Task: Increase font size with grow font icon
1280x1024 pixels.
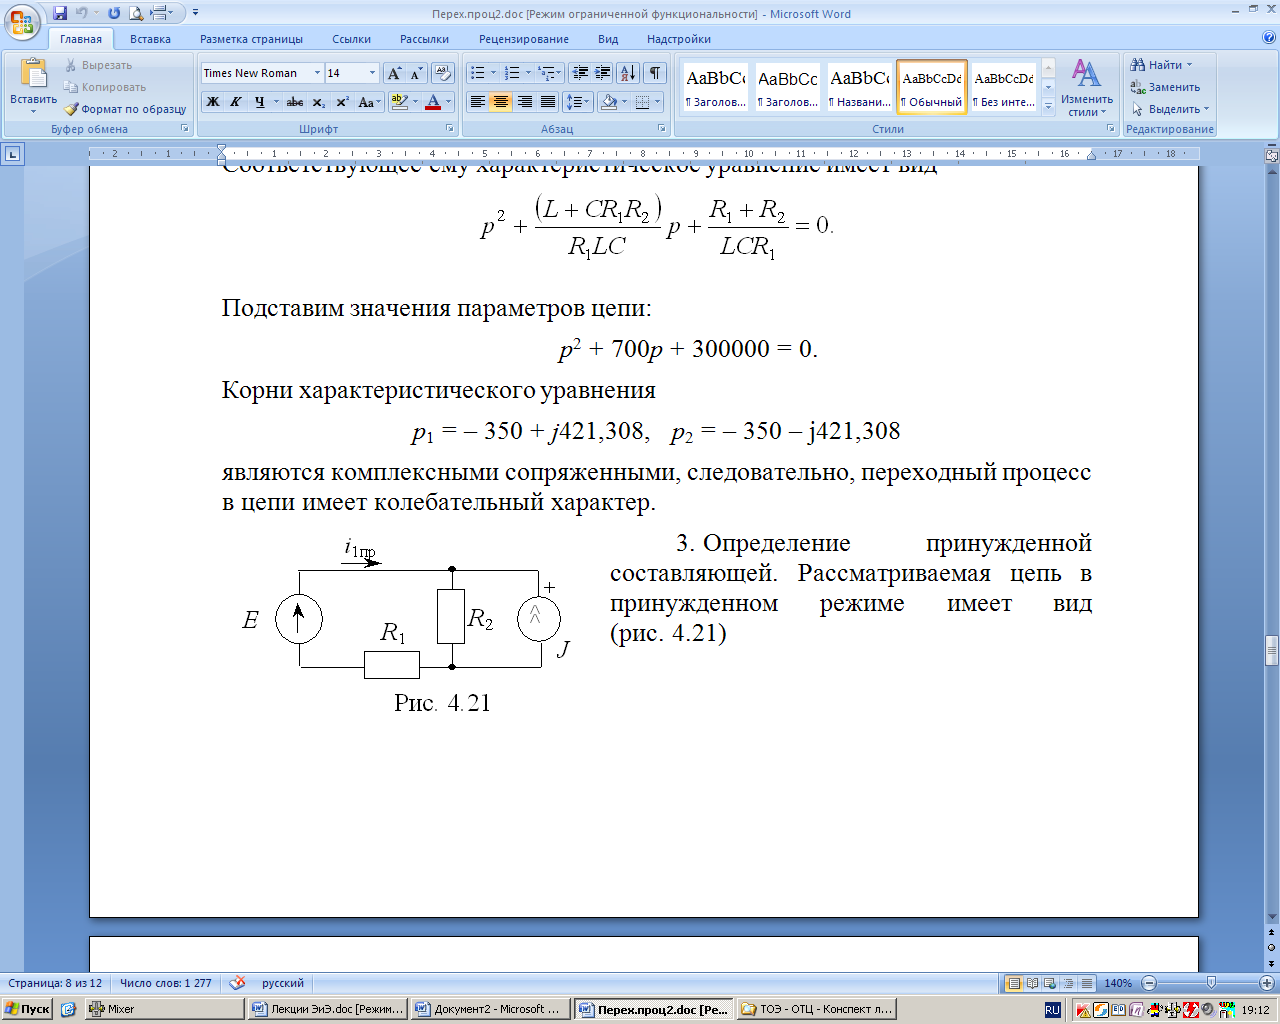Action: (x=394, y=73)
